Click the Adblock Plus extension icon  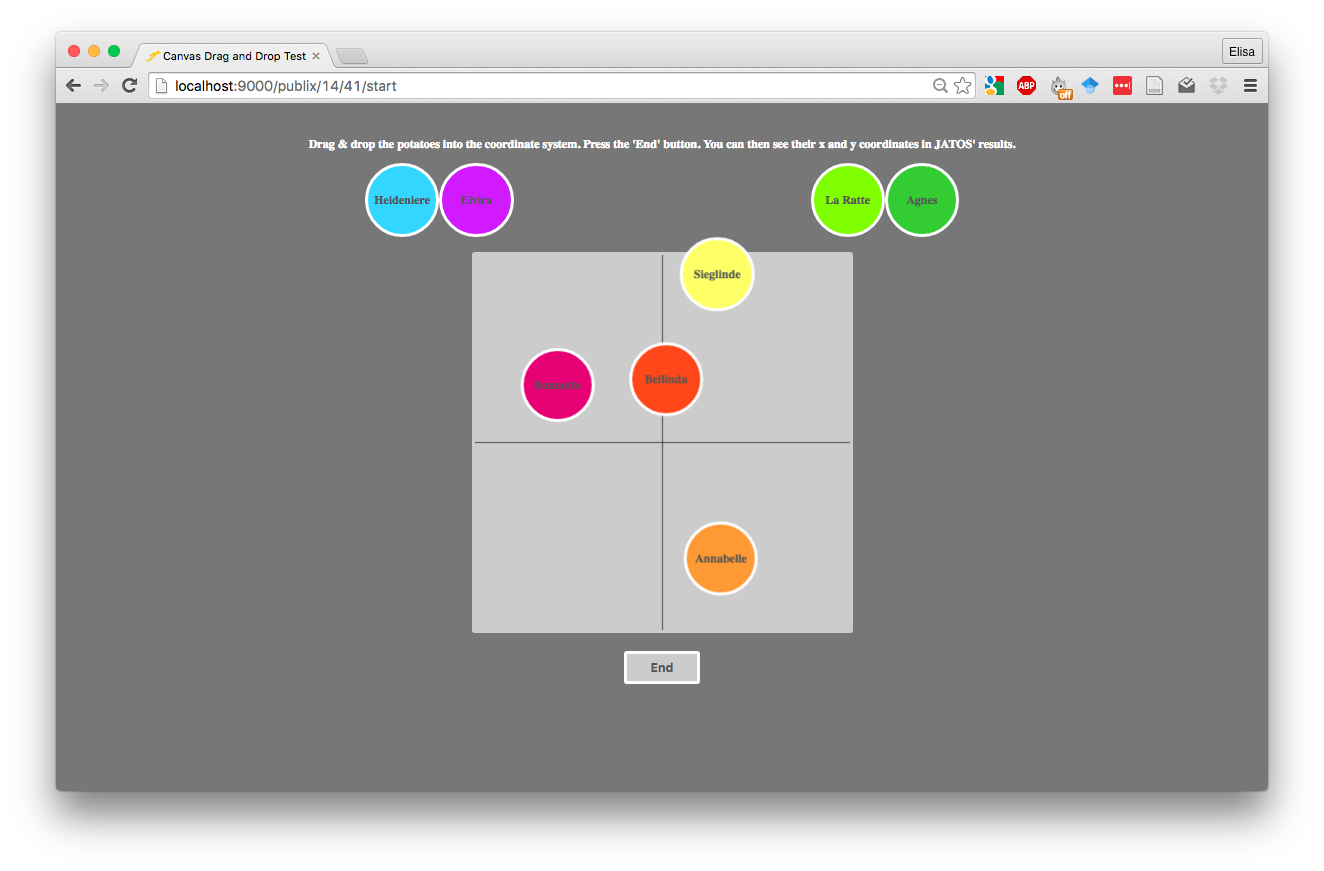[x=1026, y=86]
